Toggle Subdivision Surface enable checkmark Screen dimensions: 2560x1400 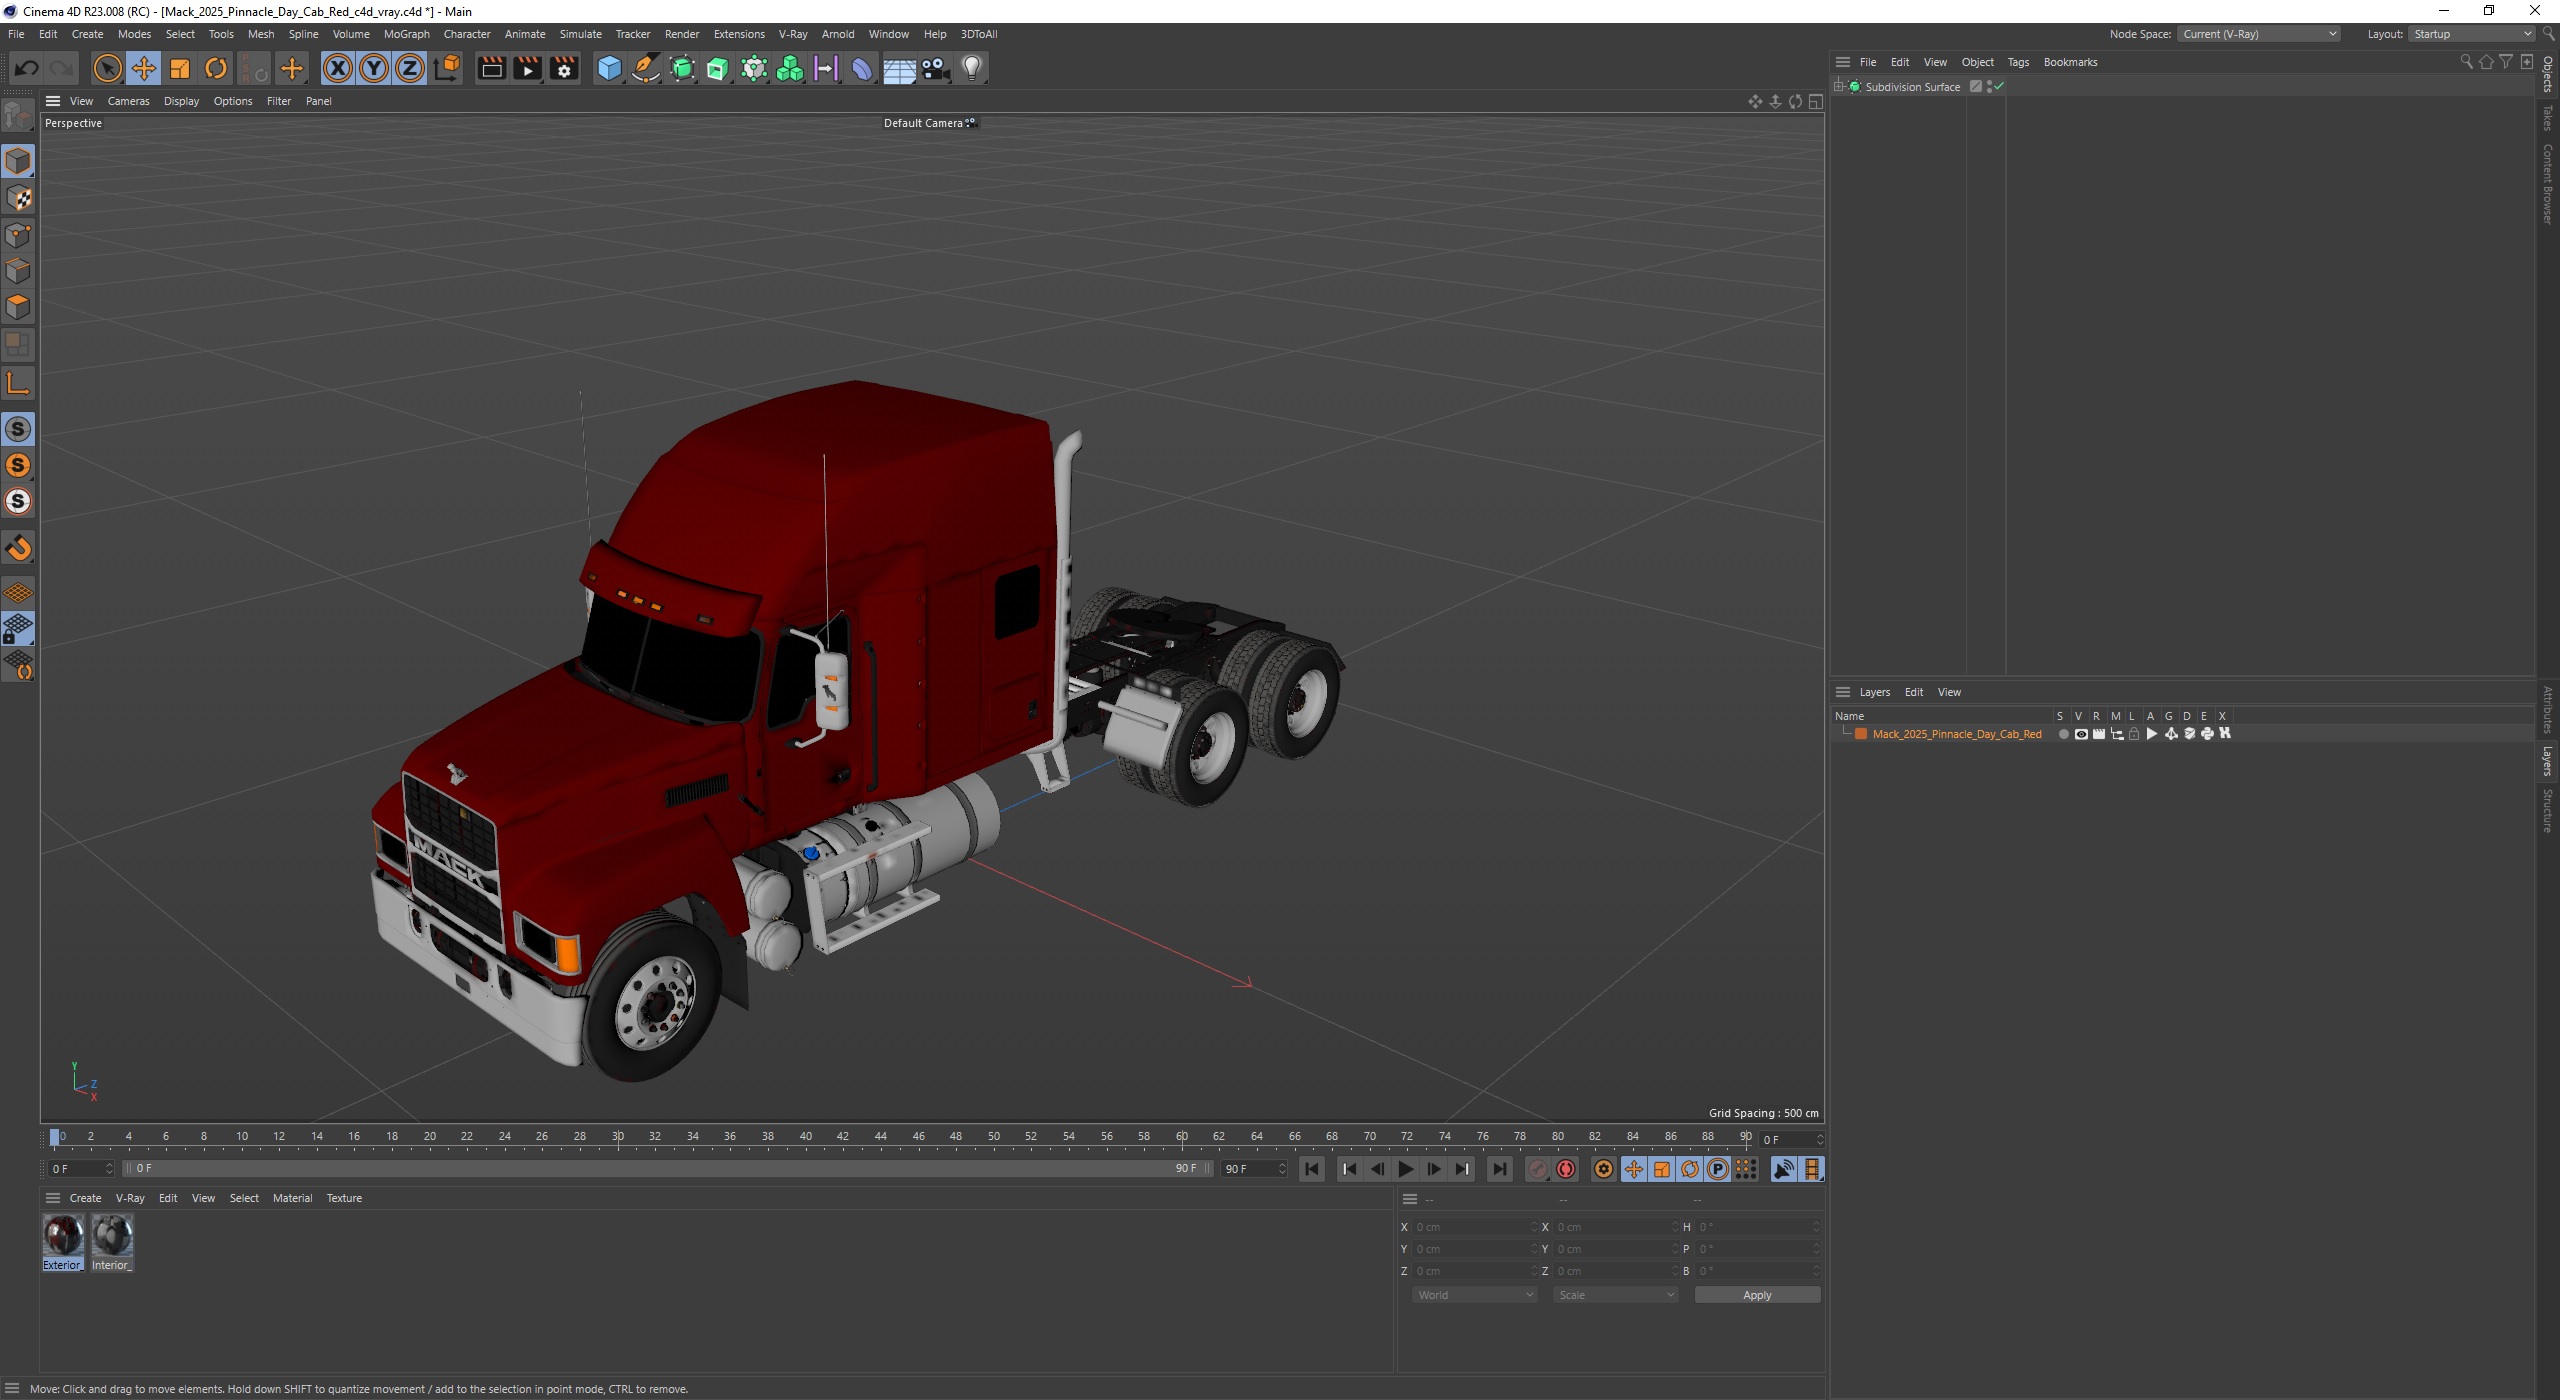tap(1999, 87)
